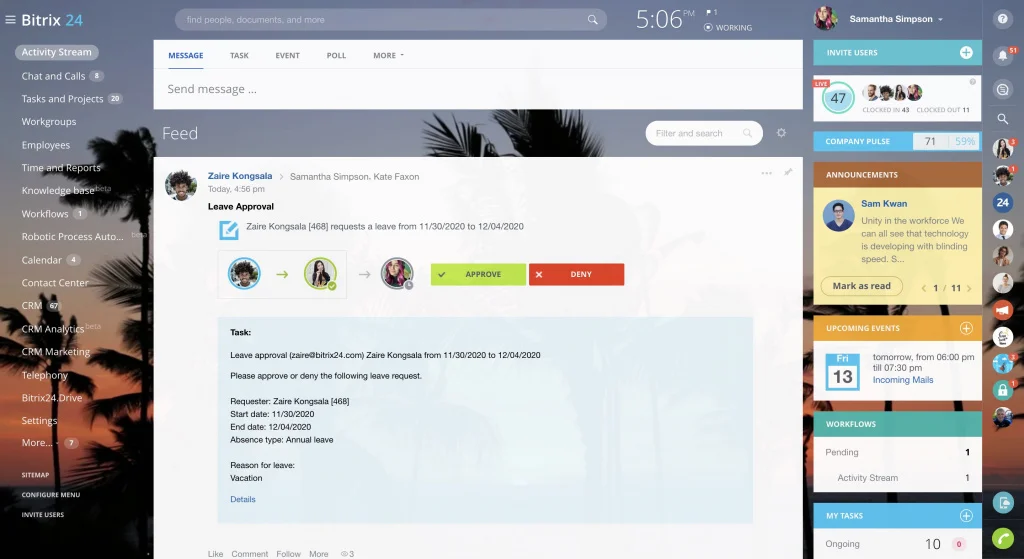
Task: Open the help question mark icon
Action: coord(1002,19)
